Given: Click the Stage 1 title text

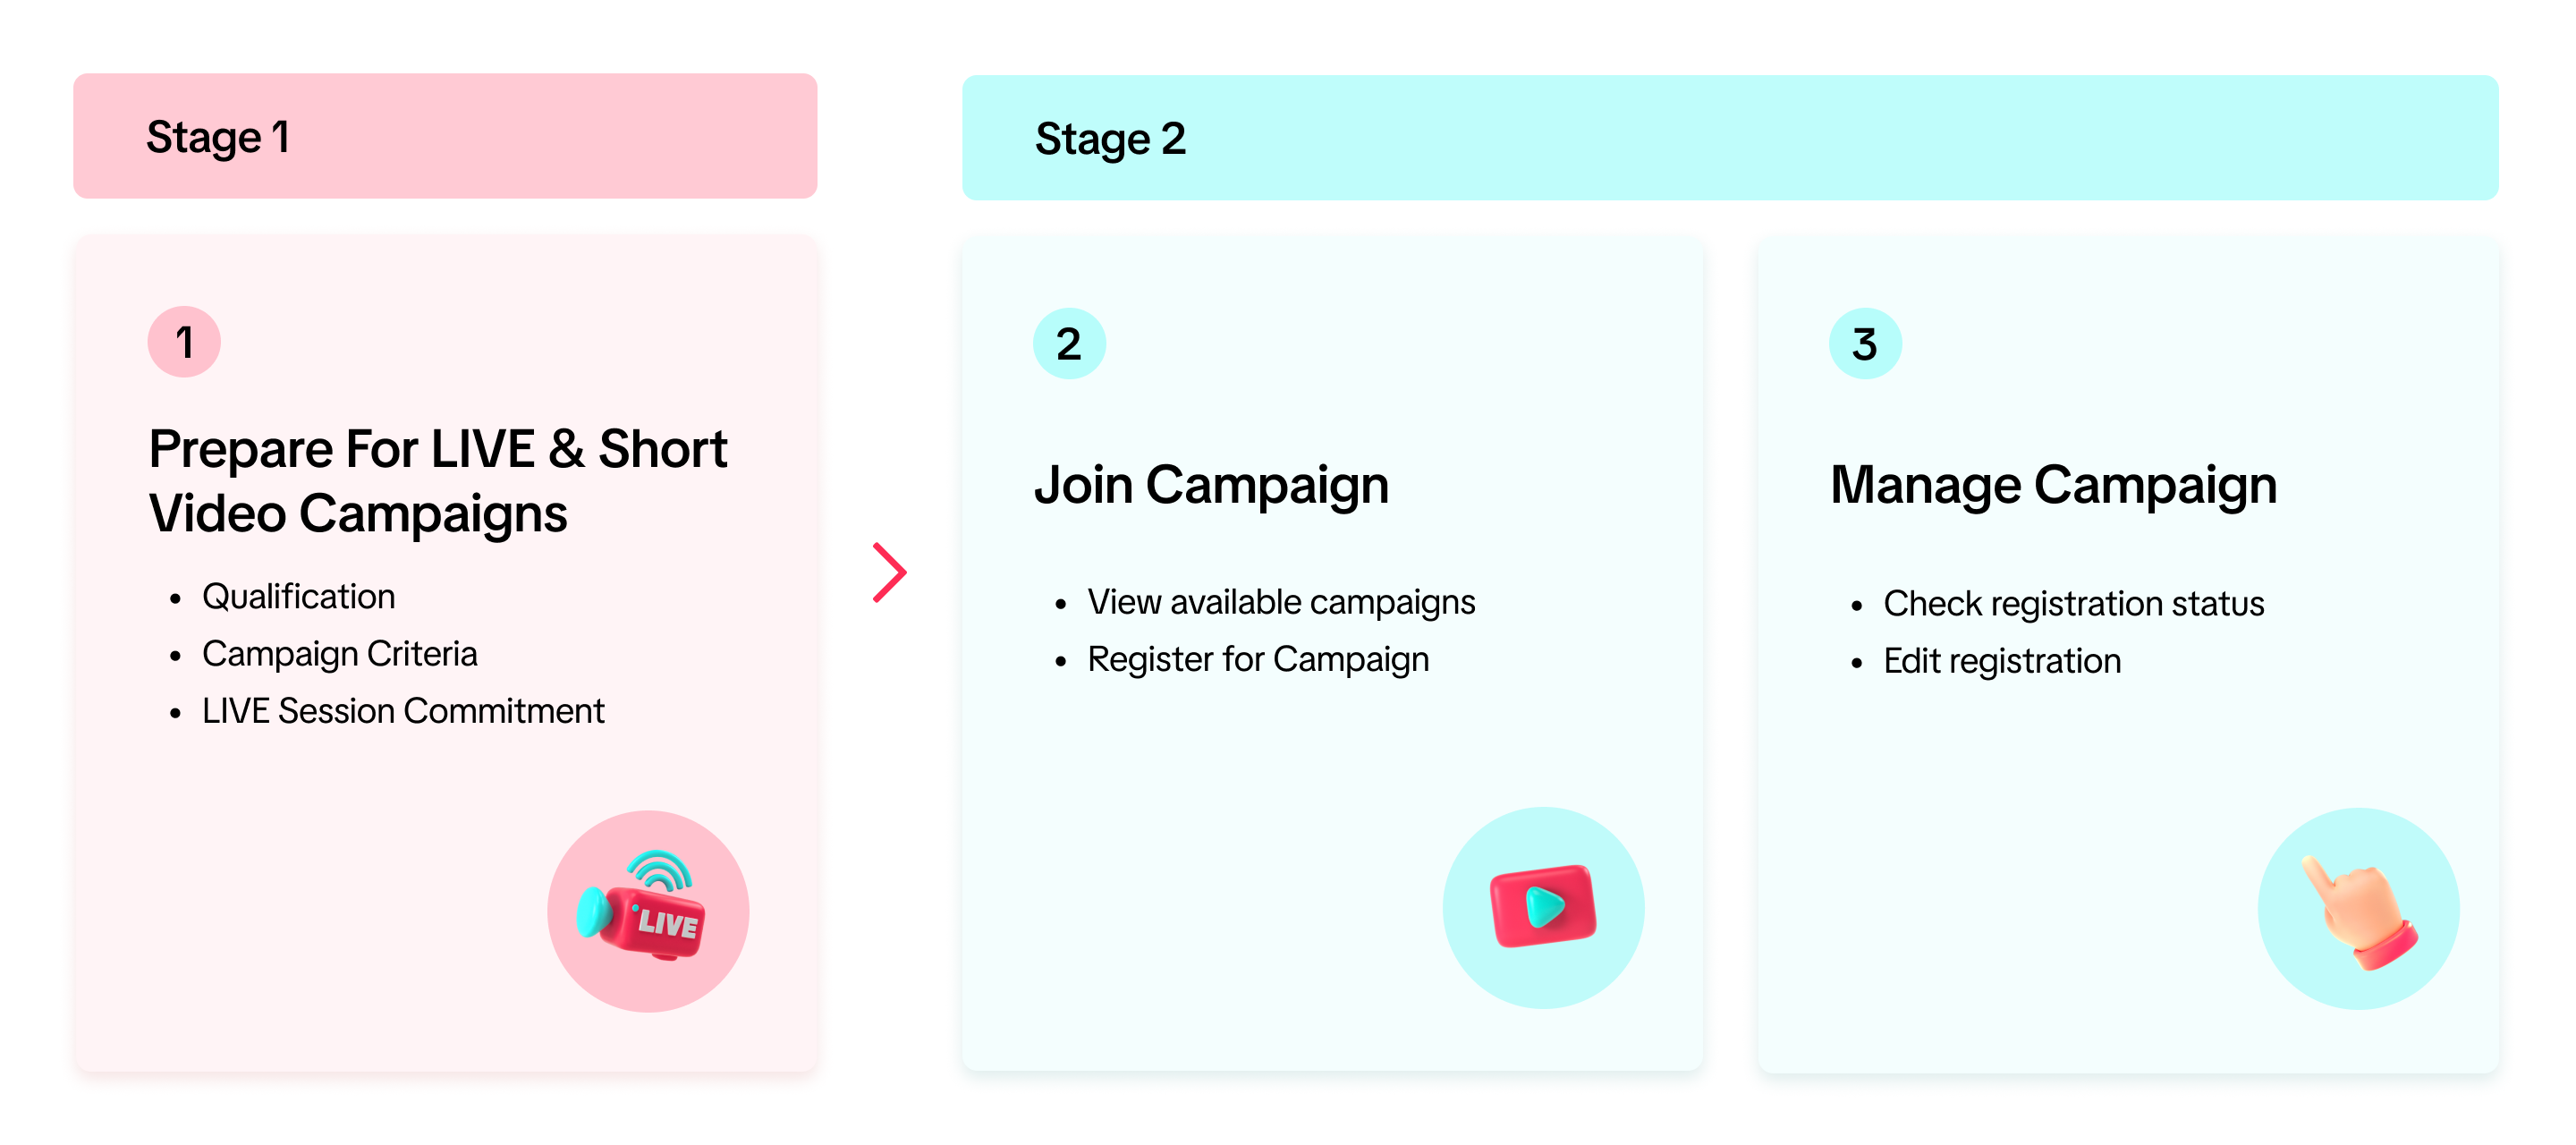Looking at the screenshot, I should [x=218, y=137].
